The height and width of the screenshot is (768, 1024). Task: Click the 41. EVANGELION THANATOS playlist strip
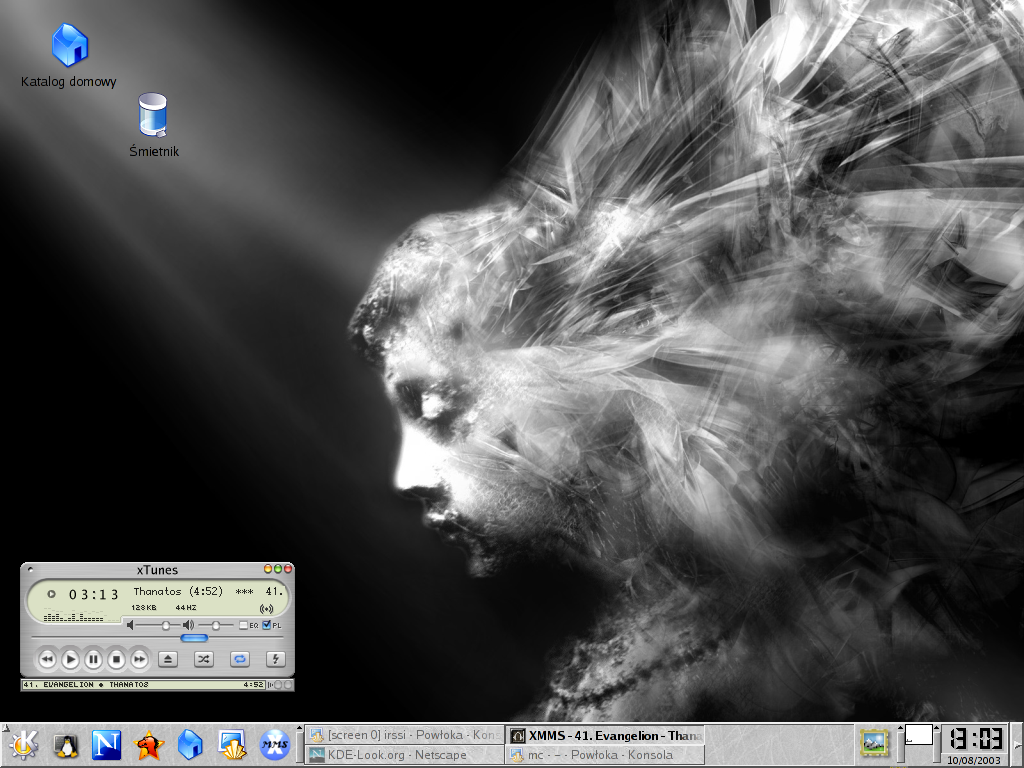pyautogui.click(x=144, y=685)
